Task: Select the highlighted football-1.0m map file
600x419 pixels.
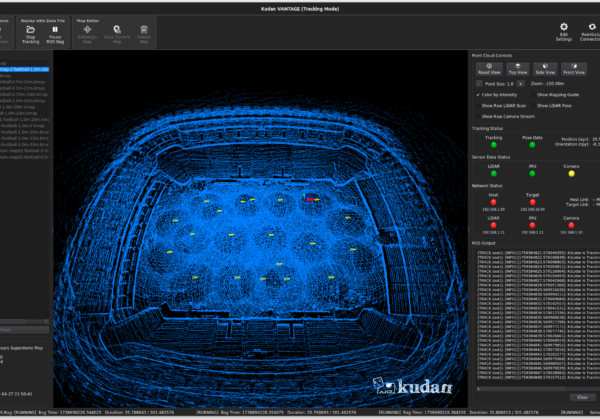Action: [x=25, y=69]
